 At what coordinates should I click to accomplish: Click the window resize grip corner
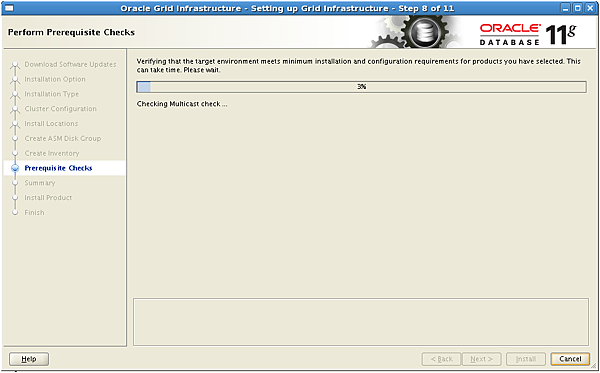(x=593, y=366)
